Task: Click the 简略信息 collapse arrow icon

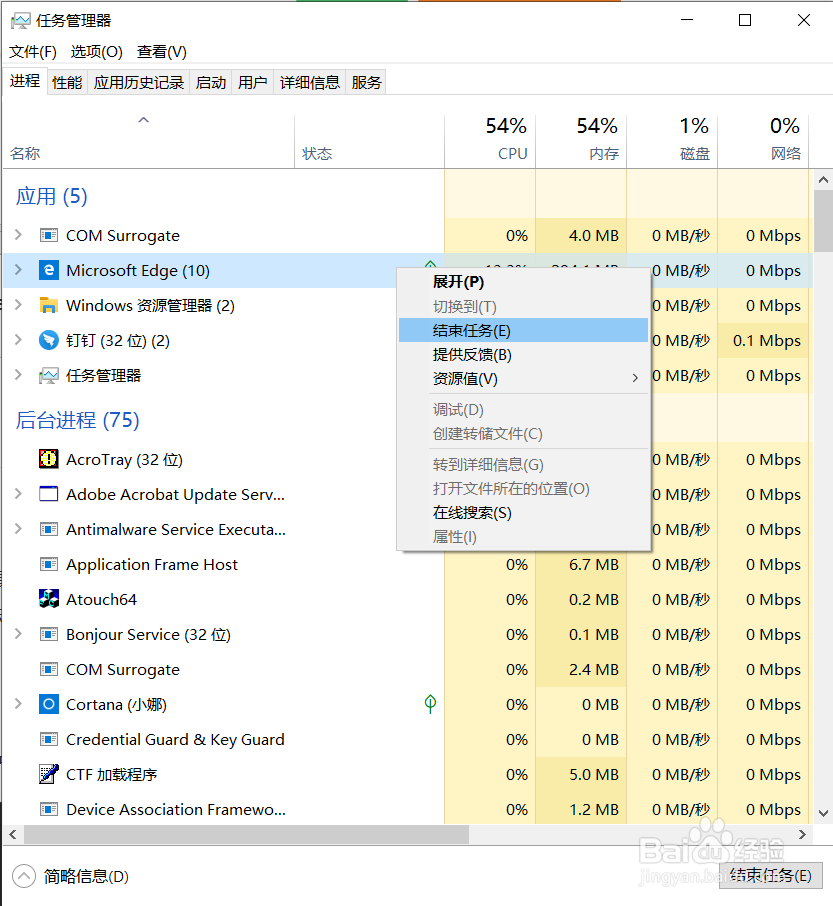Action: tap(24, 876)
